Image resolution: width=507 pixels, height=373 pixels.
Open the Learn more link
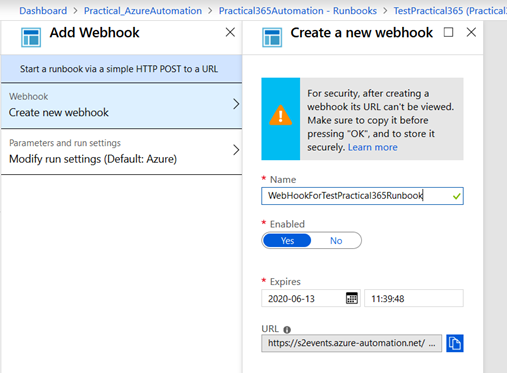tap(373, 147)
